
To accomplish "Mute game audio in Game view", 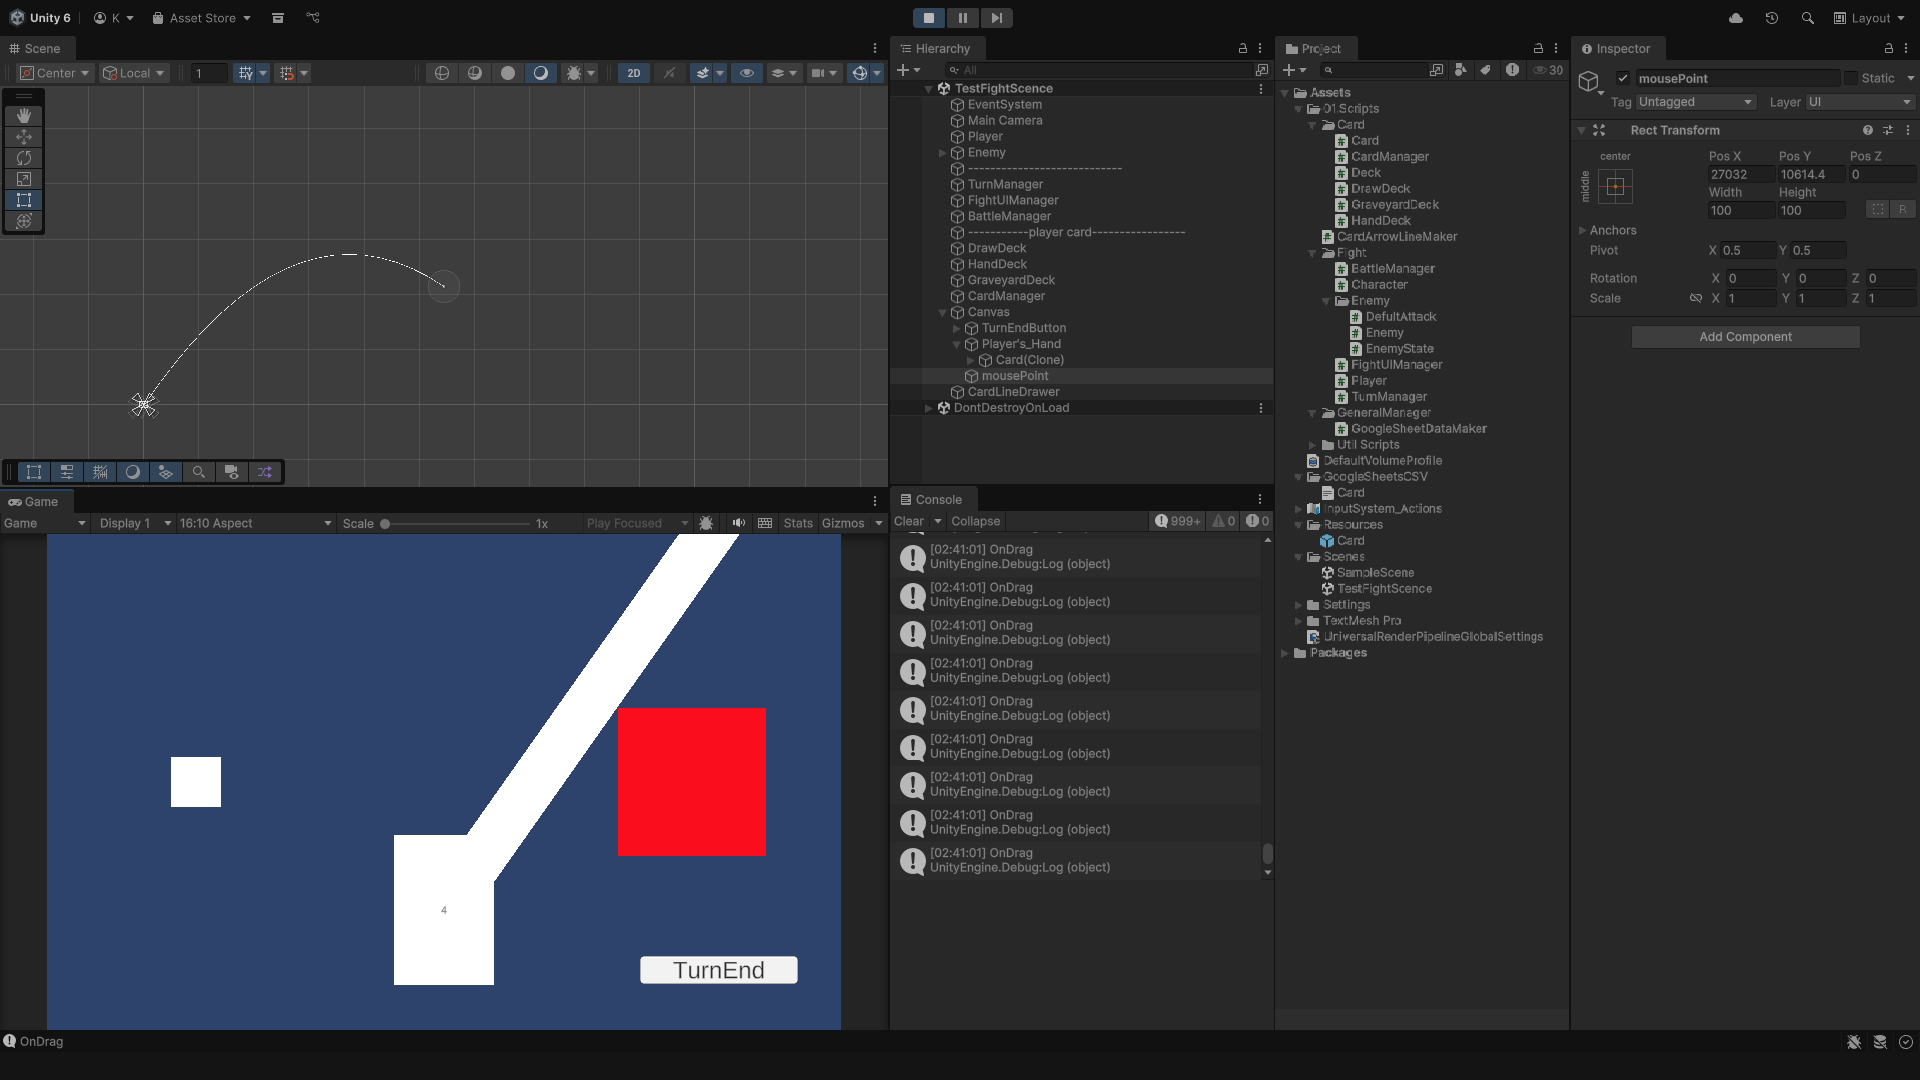I will pos(738,523).
